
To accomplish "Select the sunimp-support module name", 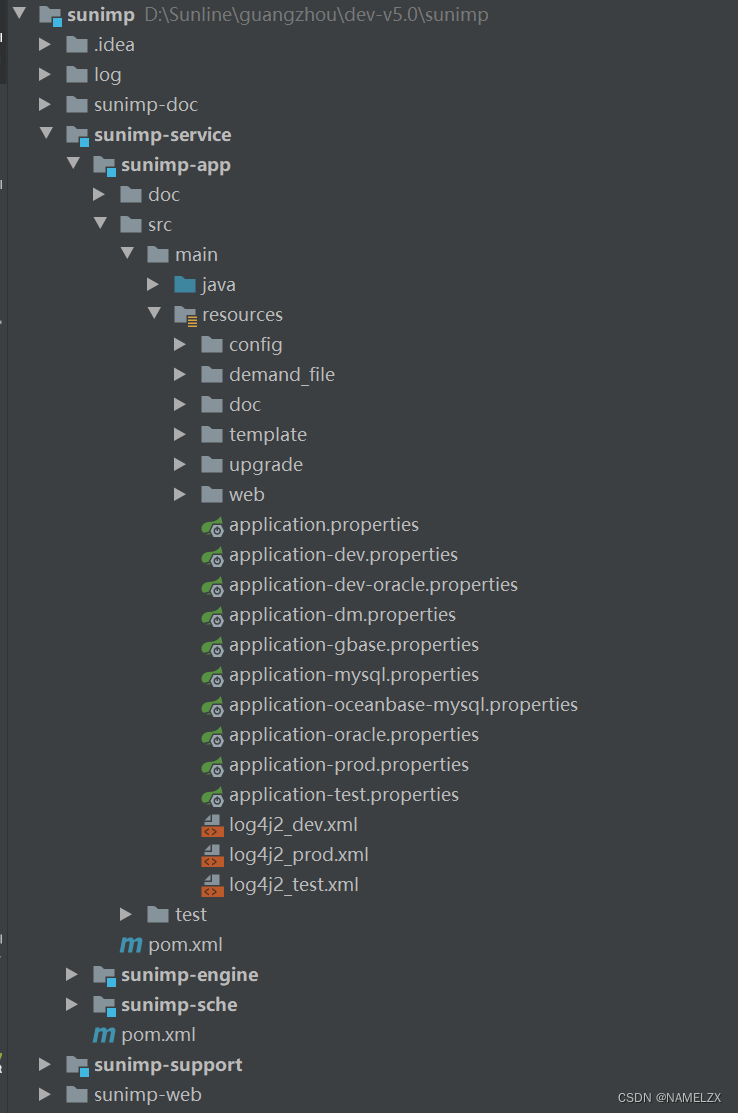I will (168, 1065).
